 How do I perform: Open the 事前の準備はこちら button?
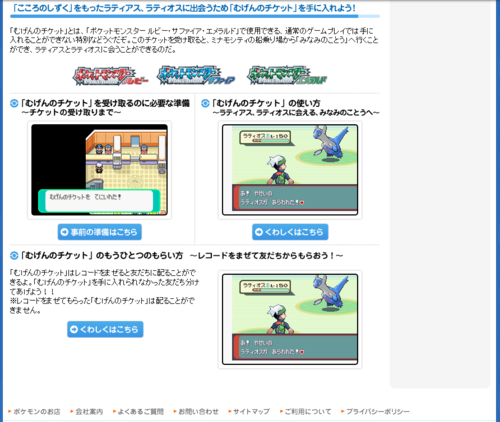[x=100, y=232]
